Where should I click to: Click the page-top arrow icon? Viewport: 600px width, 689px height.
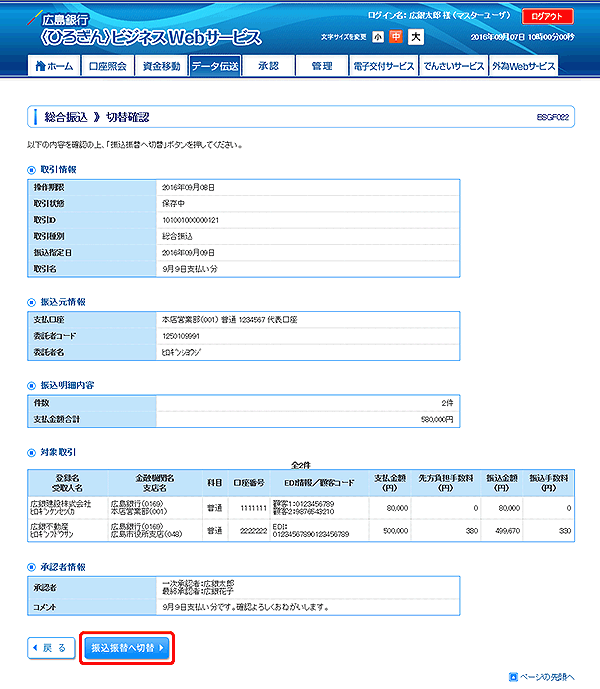coord(513,677)
